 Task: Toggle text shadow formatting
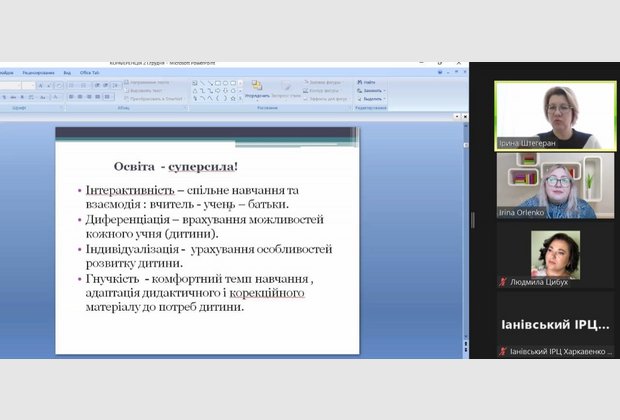click(22, 97)
